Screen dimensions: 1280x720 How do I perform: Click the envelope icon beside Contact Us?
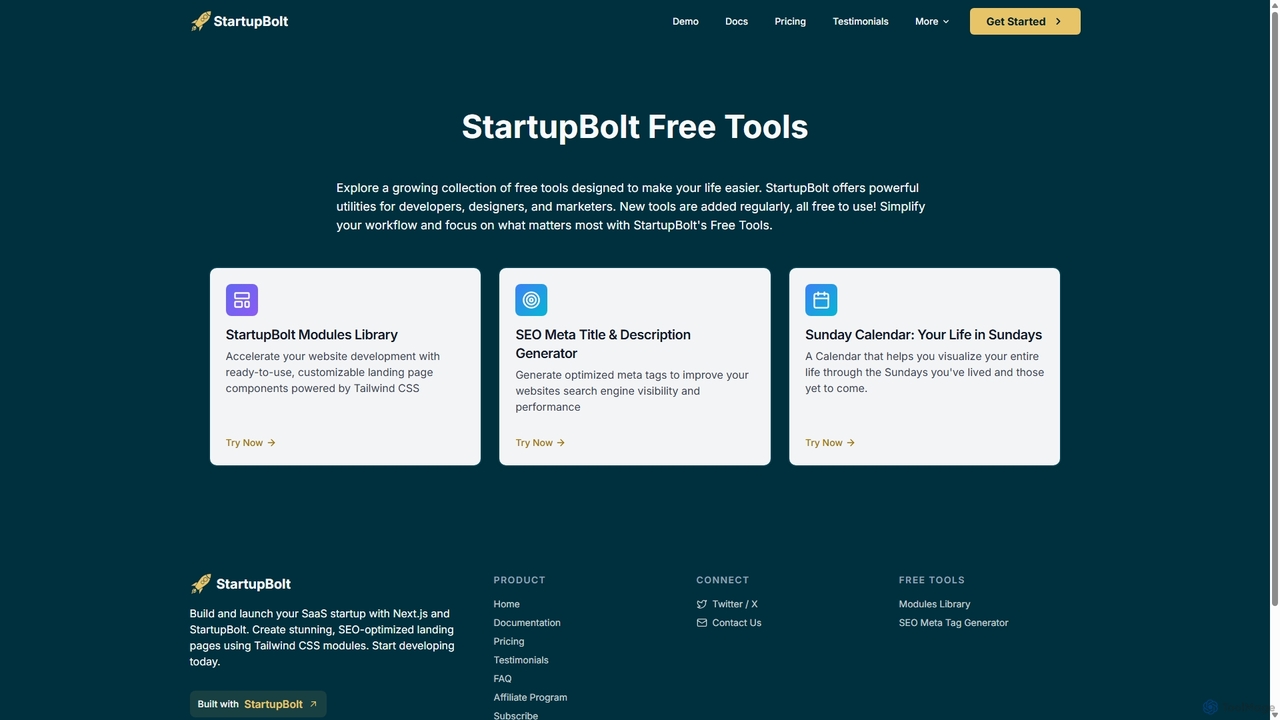coord(702,623)
